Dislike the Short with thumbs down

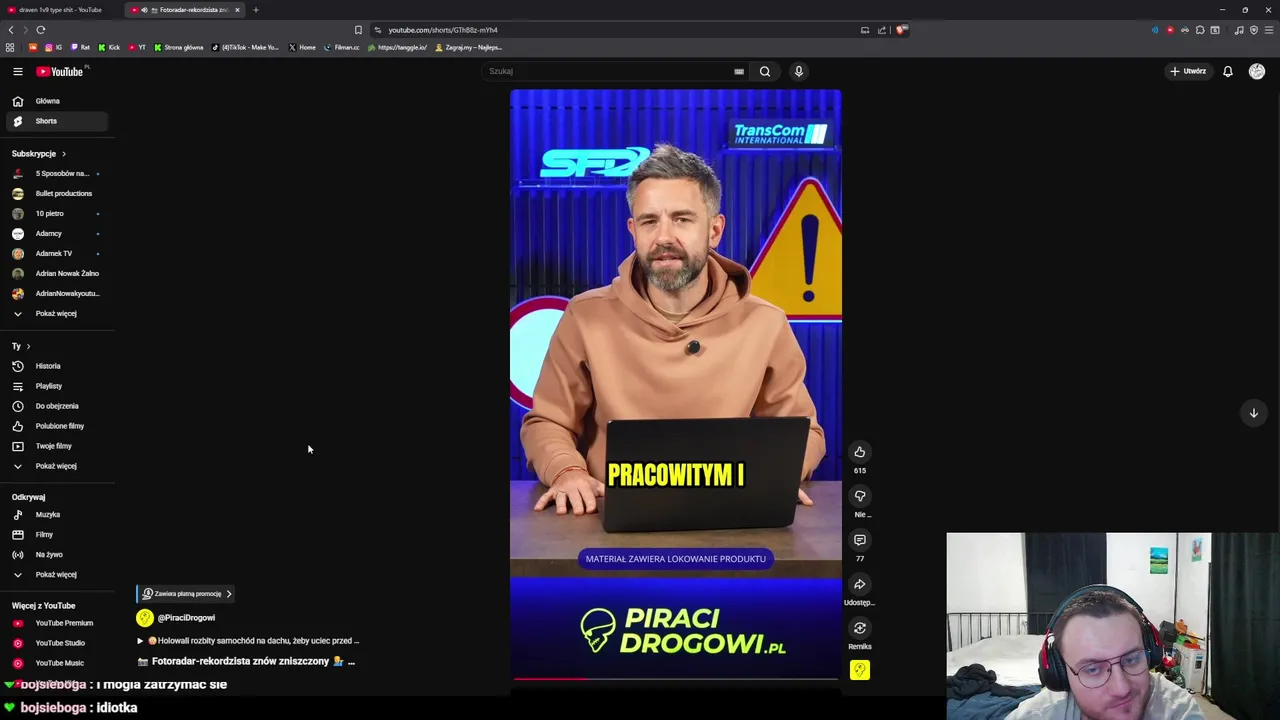(x=859, y=496)
